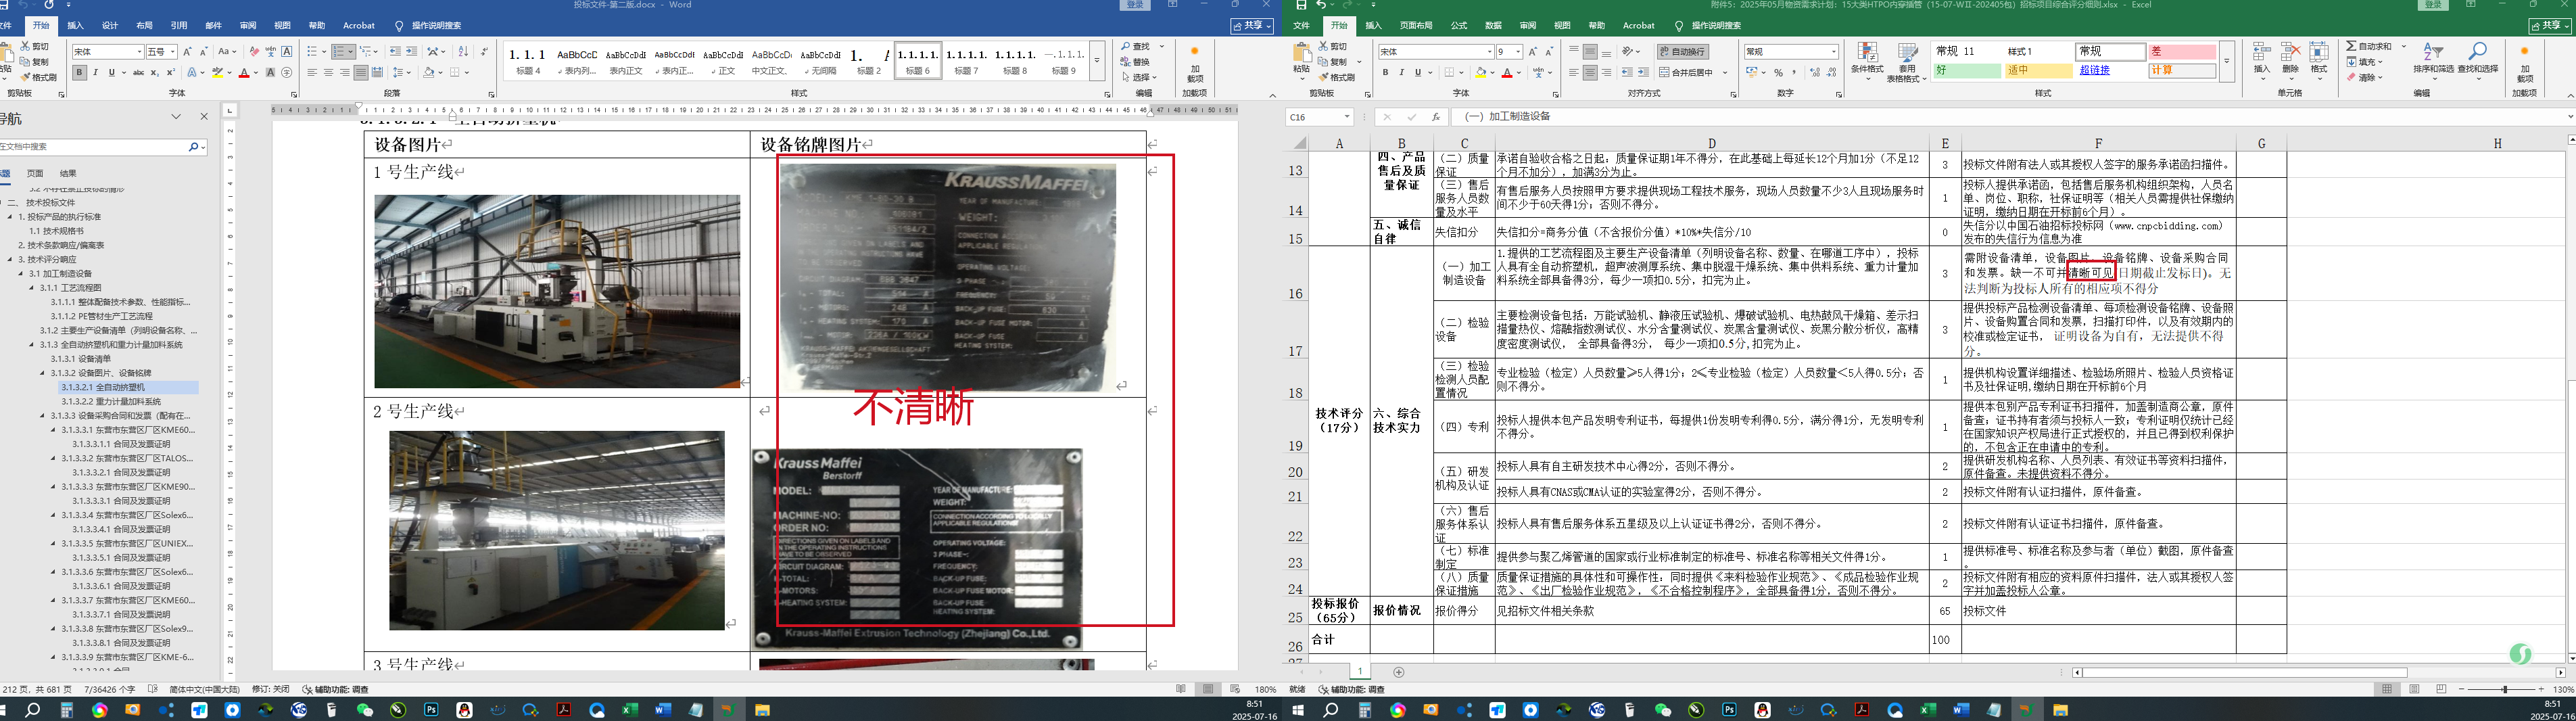Image resolution: width=2576 pixels, height=721 pixels.
Task: Collapse 3.1.1 工艺流程图 in navigation pane
Action: point(32,287)
